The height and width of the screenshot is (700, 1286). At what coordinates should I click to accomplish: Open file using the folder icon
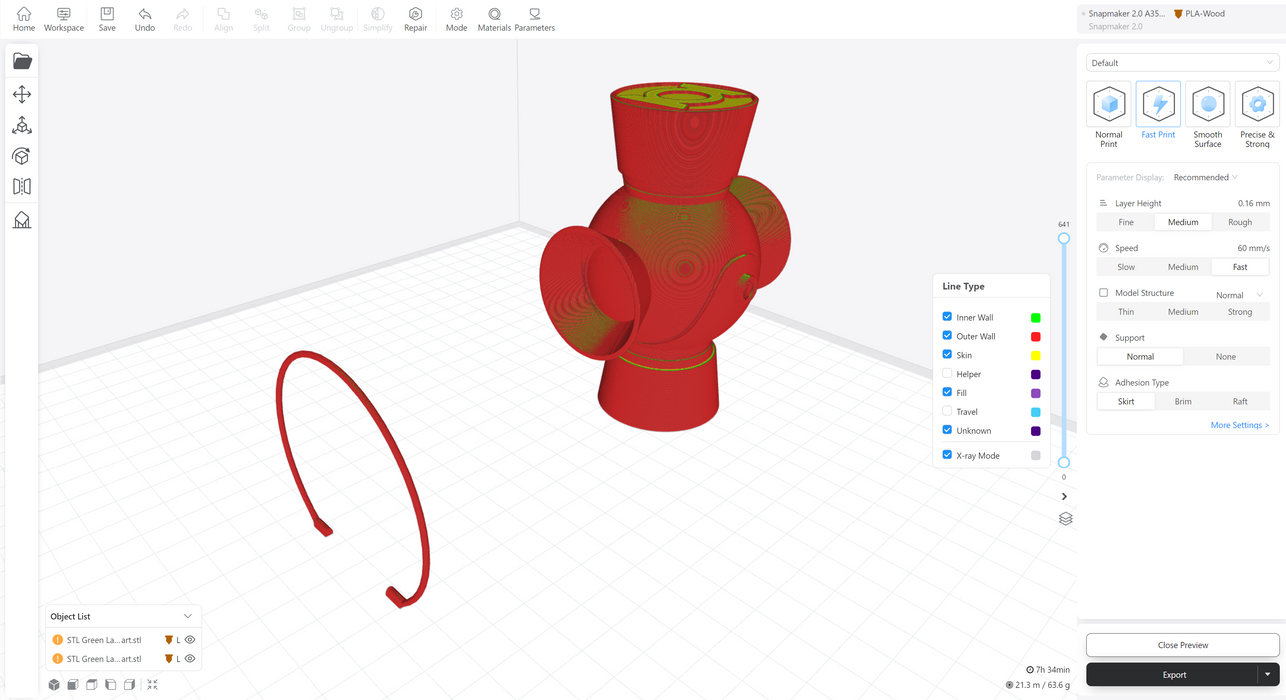click(x=22, y=61)
